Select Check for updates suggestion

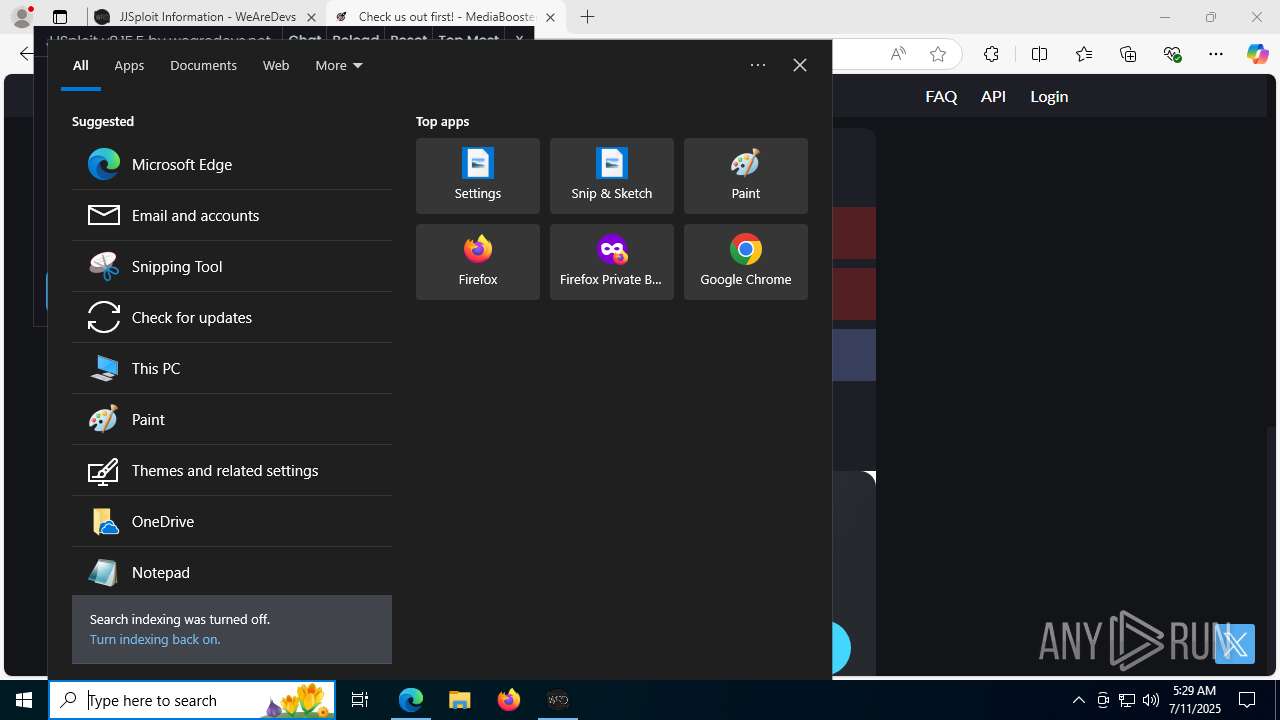[x=231, y=317]
